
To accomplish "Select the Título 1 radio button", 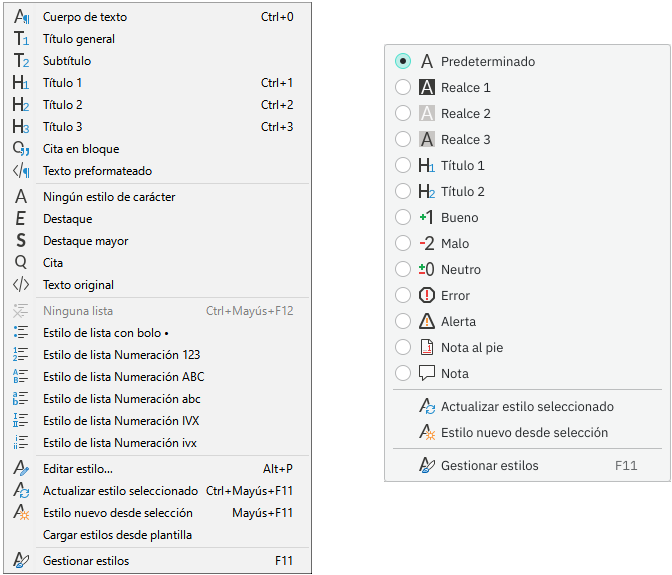I will tap(403, 165).
